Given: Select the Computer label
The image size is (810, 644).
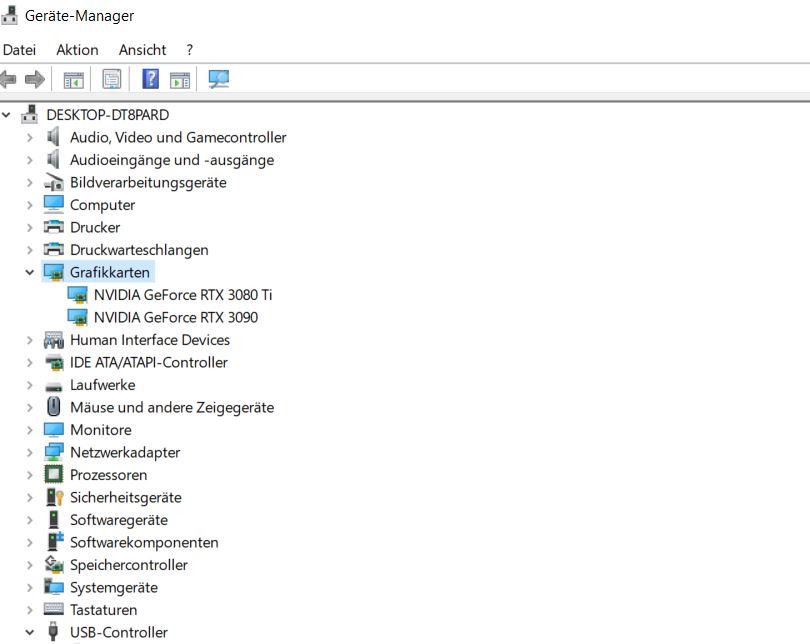Looking at the screenshot, I should pyautogui.click(x=102, y=205).
